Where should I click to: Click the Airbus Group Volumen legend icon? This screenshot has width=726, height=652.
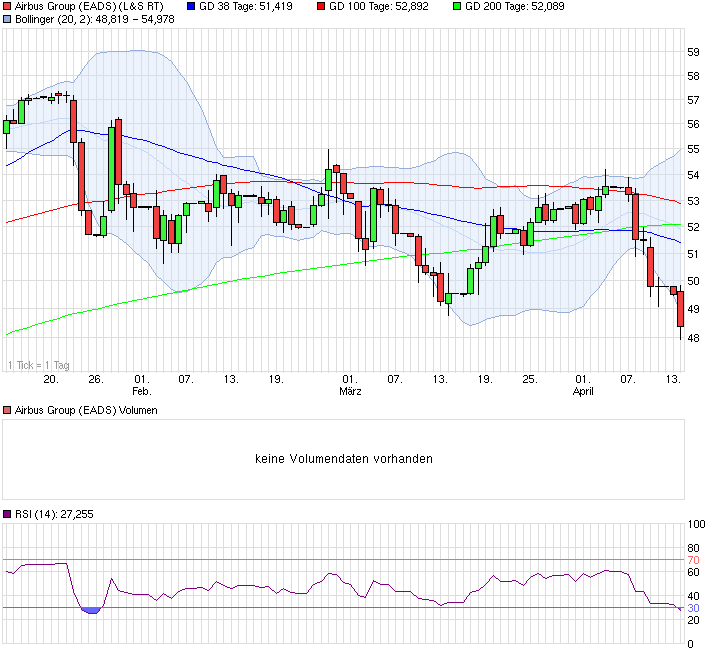7,410
